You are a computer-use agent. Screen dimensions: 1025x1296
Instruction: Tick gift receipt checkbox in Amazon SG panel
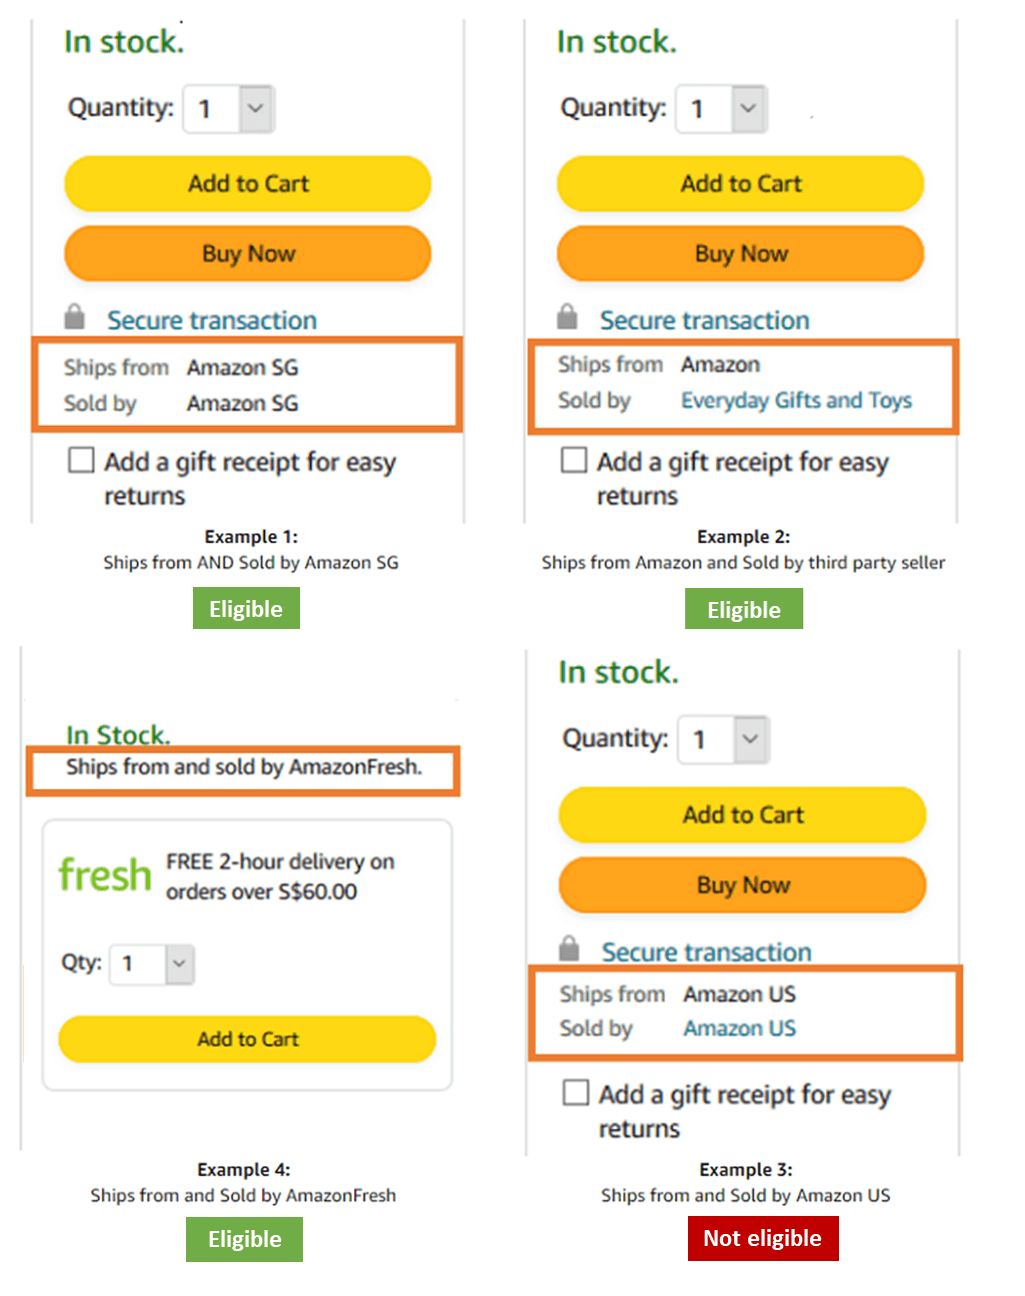point(81,461)
